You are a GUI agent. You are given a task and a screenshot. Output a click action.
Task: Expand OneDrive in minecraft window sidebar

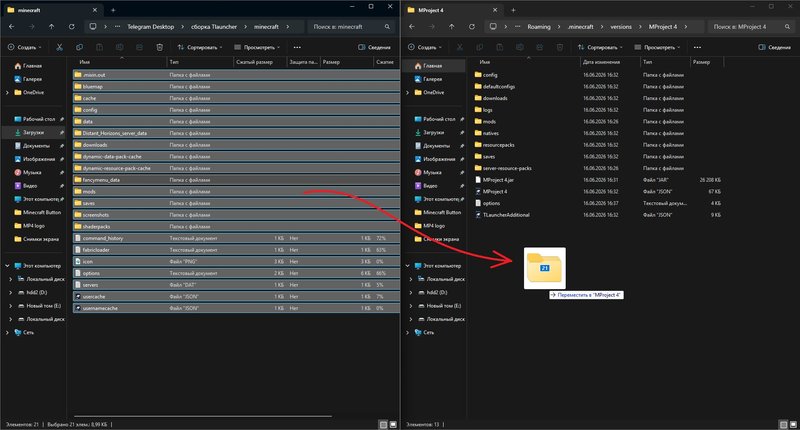pos(7,92)
